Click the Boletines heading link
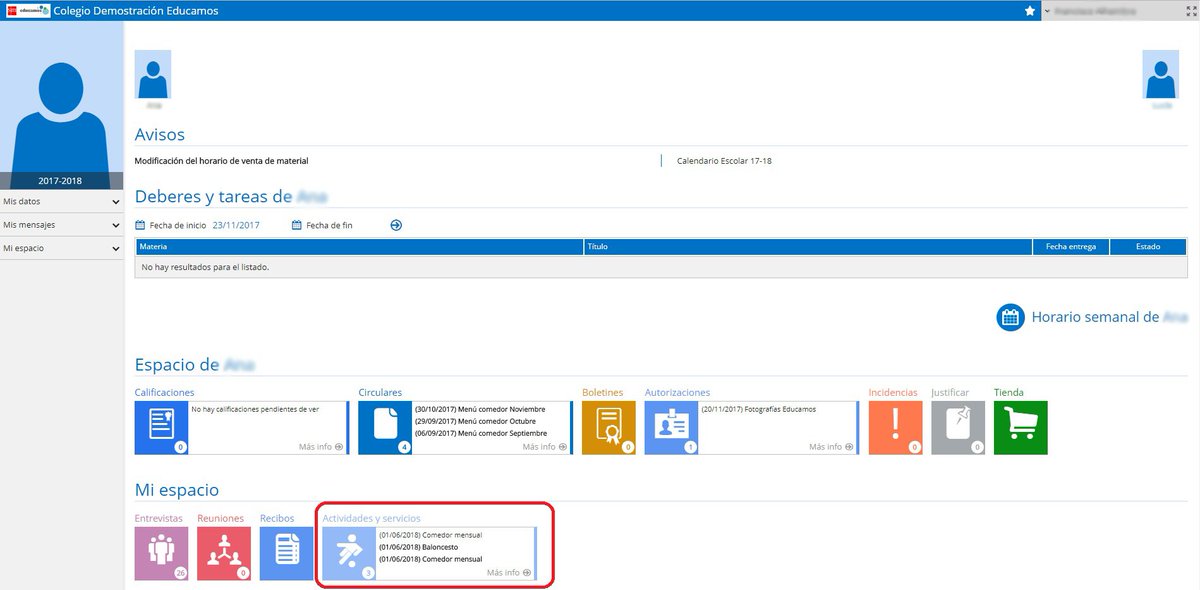This screenshot has width=1200, height=590. 603,393
